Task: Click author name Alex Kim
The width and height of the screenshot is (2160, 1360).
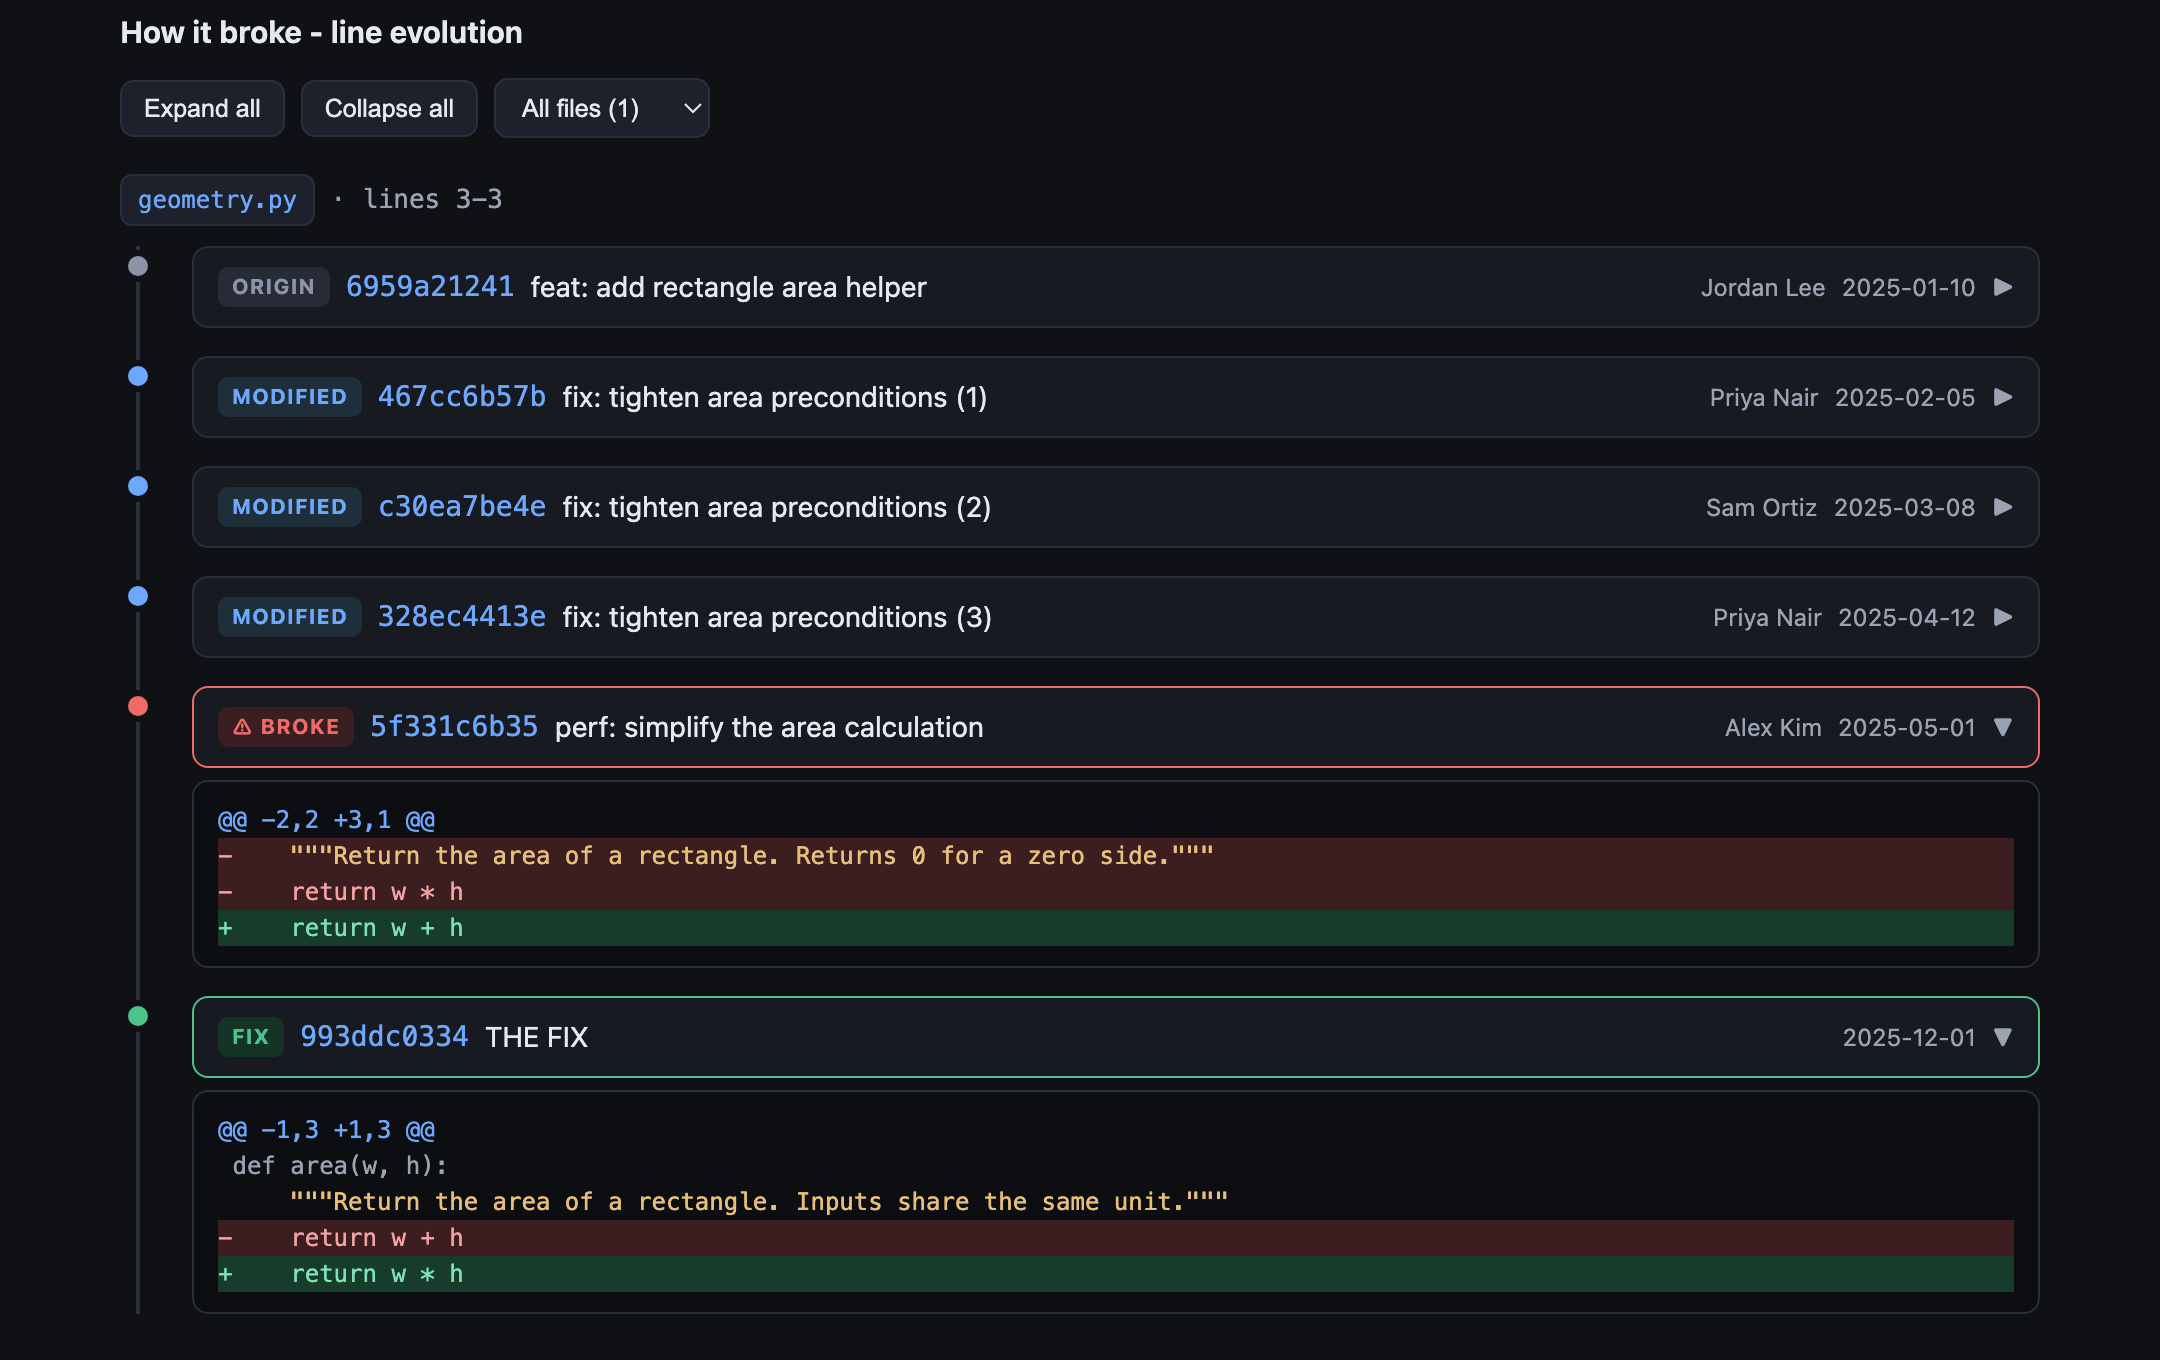Action: 1773,727
